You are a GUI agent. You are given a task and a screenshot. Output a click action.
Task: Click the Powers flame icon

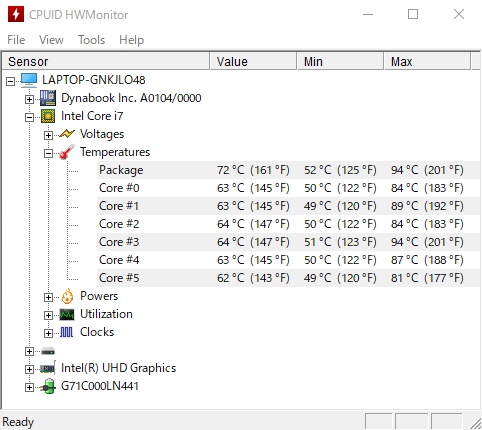[x=67, y=296]
